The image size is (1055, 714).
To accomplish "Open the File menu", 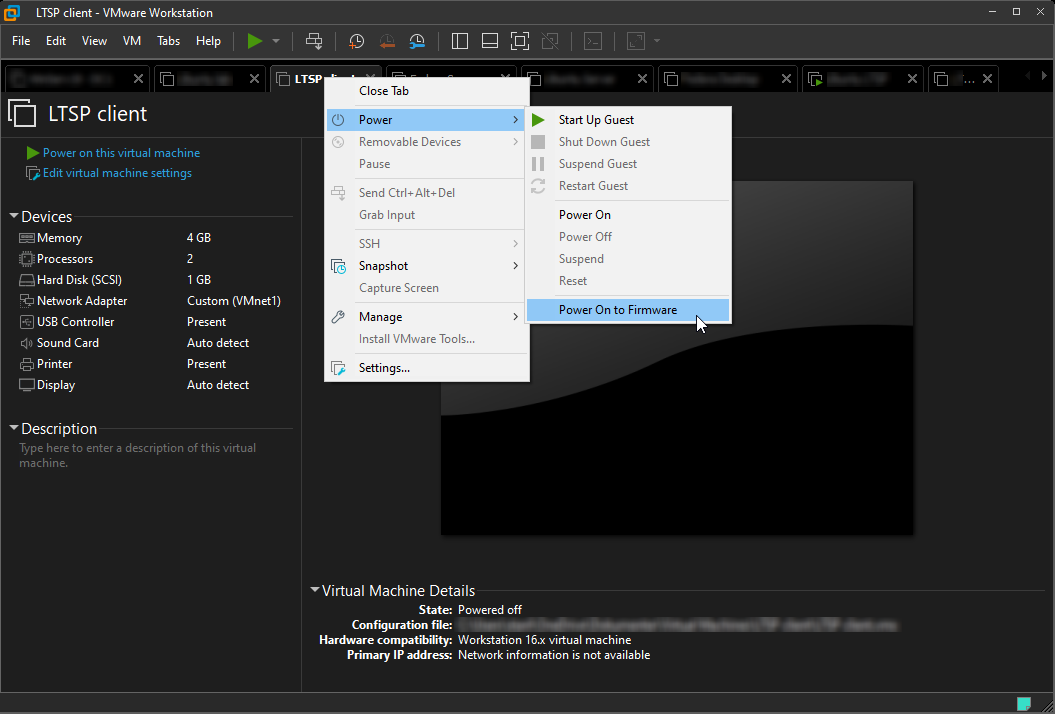I will pyautogui.click(x=21, y=41).
